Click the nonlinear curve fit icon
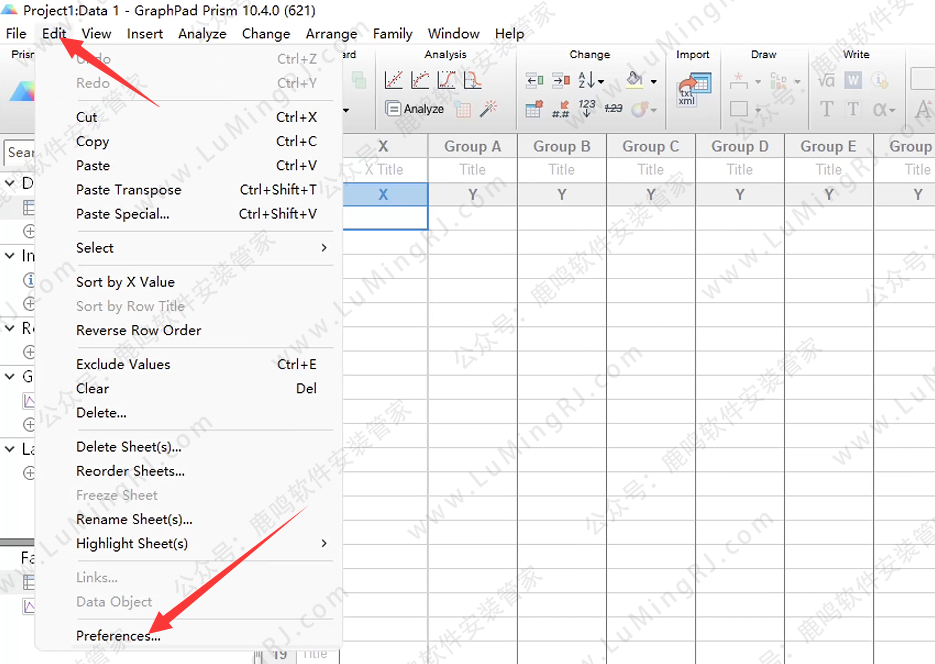This screenshot has width=935, height=664. coord(420,79)
